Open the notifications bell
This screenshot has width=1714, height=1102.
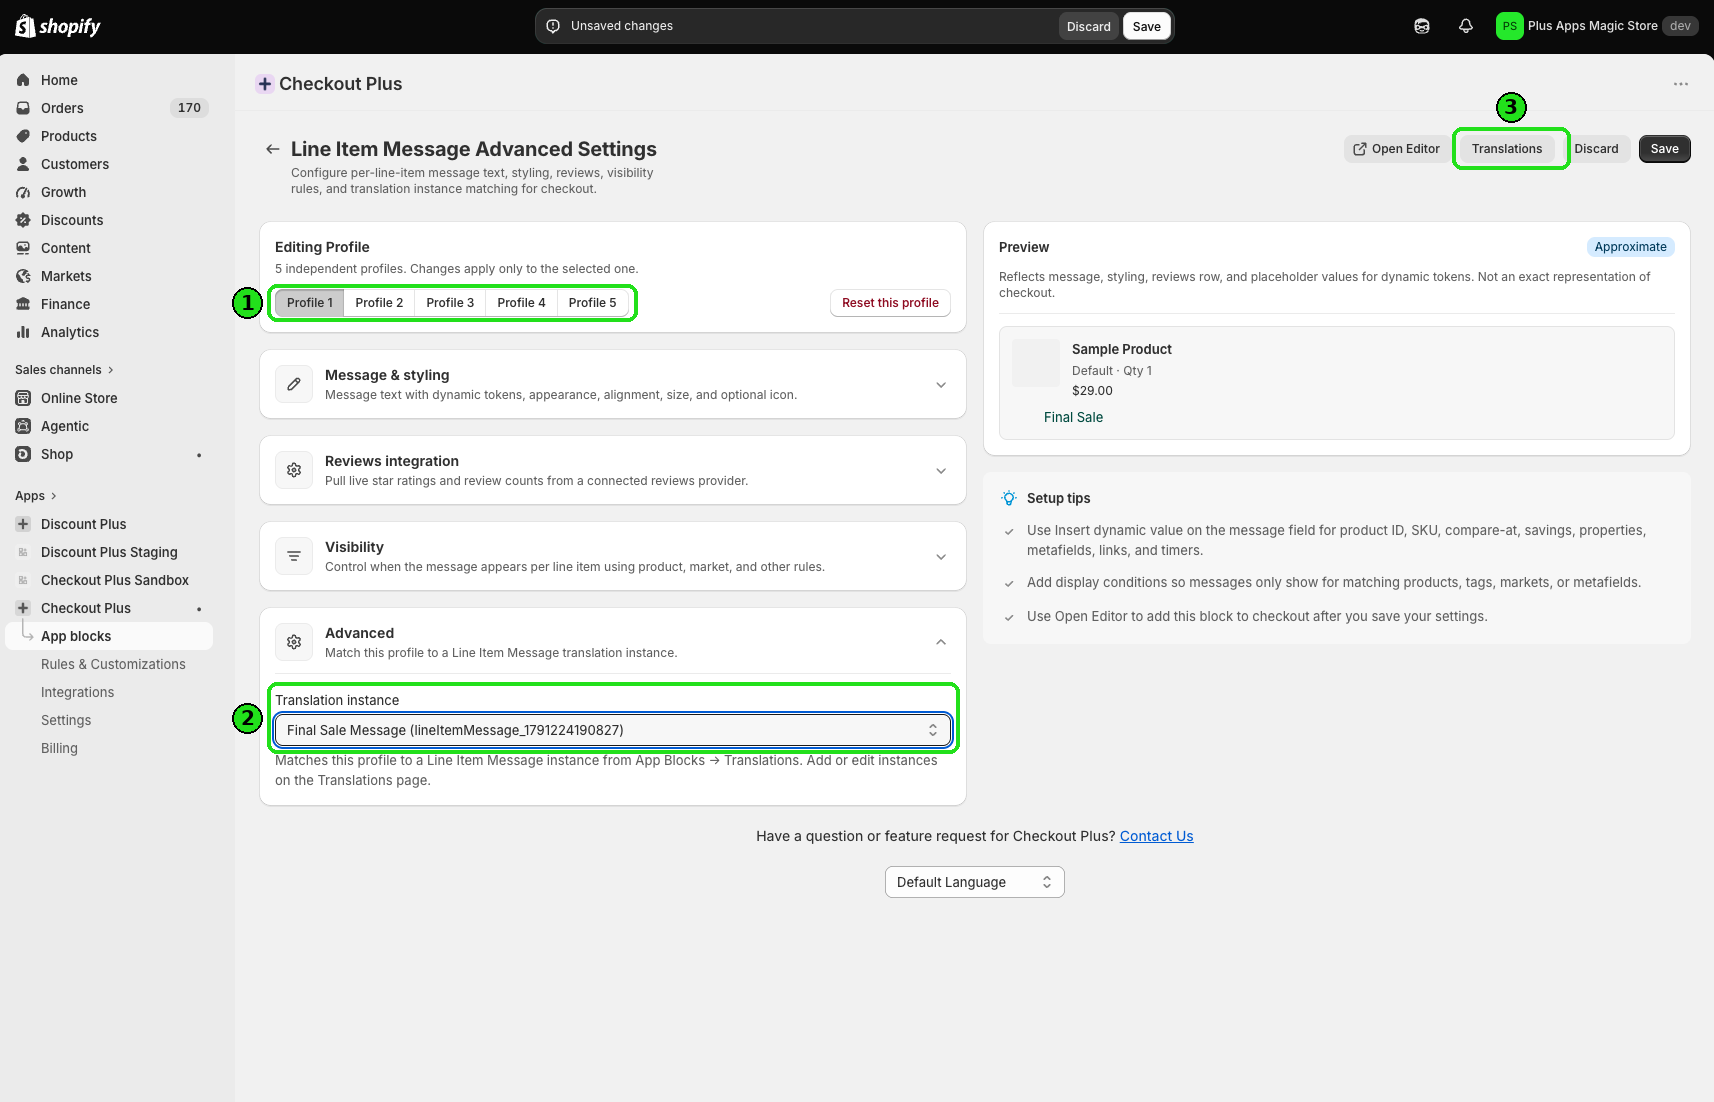1466,26
